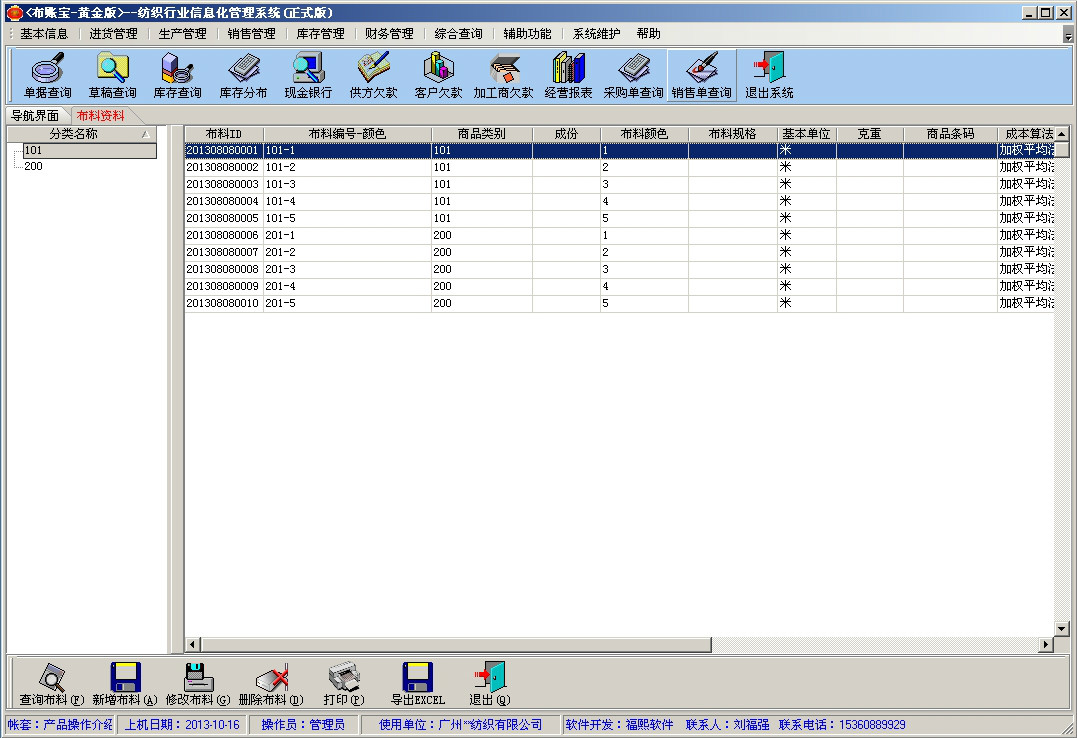Select row 201308080001

click(x=620, y=150)
